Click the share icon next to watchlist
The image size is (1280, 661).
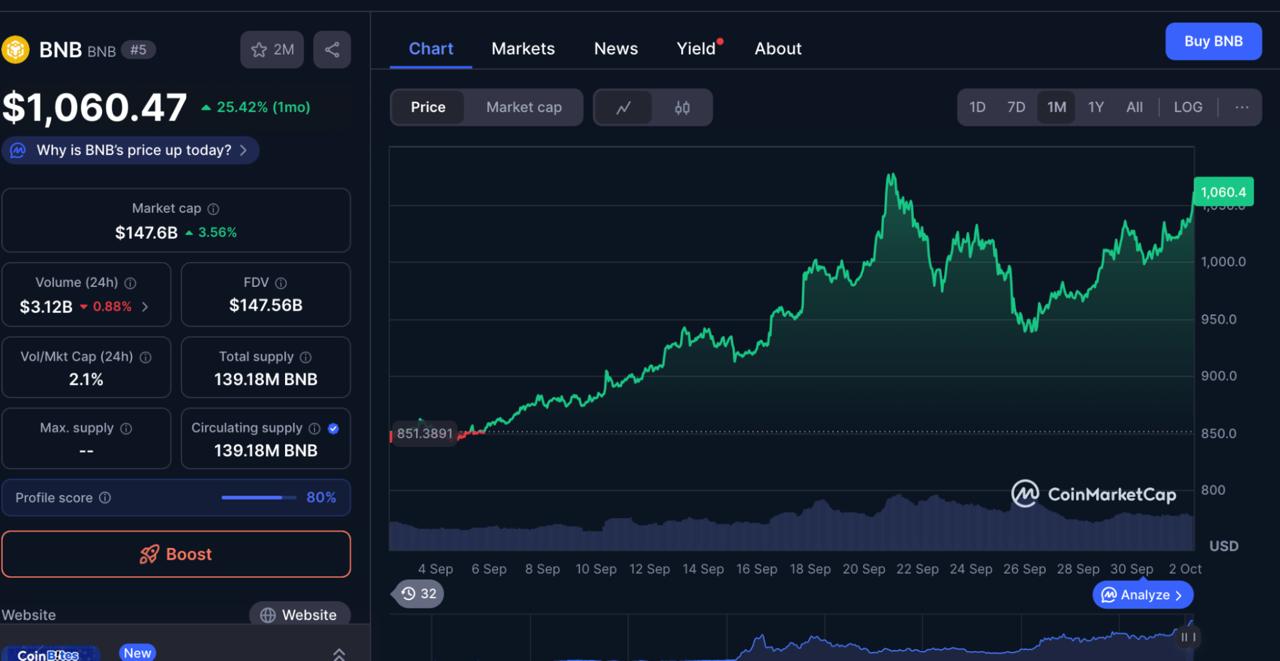click(x=332, y=50)
